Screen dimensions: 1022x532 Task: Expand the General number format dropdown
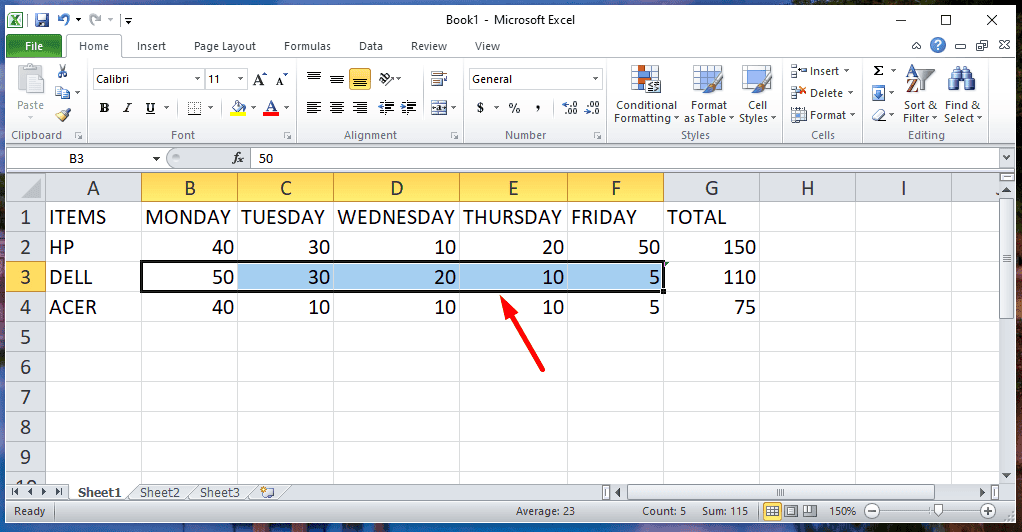595,79
